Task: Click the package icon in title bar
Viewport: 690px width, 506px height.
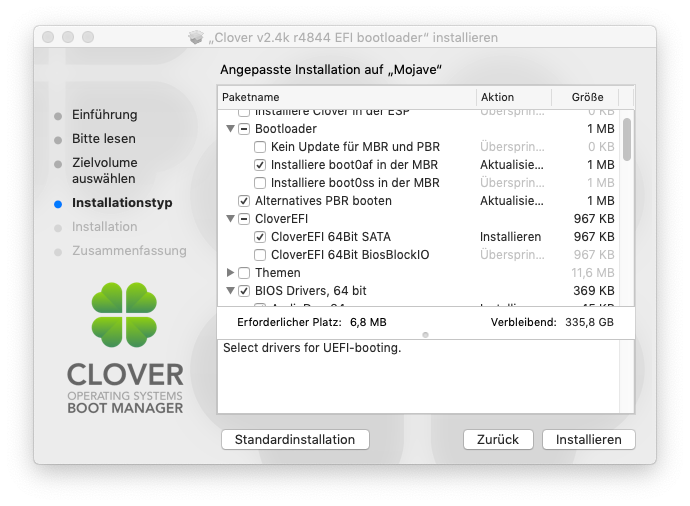Action: tap(196, 37)
